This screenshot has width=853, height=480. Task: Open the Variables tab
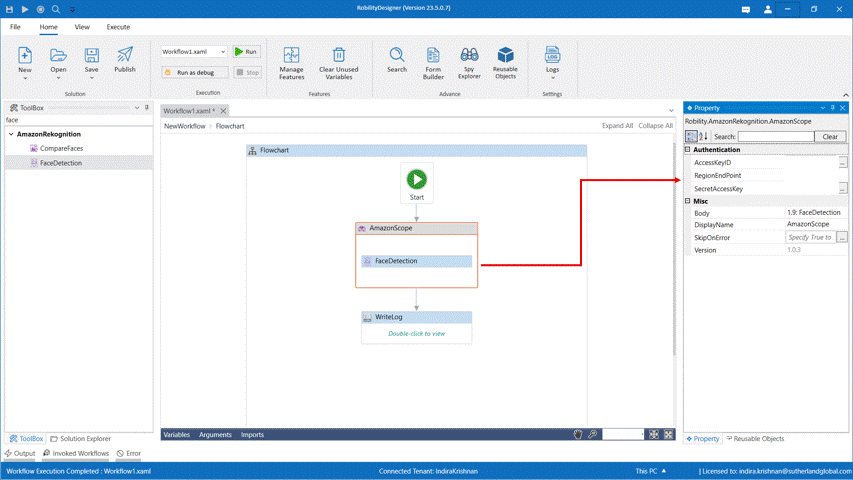click(176, 435)
